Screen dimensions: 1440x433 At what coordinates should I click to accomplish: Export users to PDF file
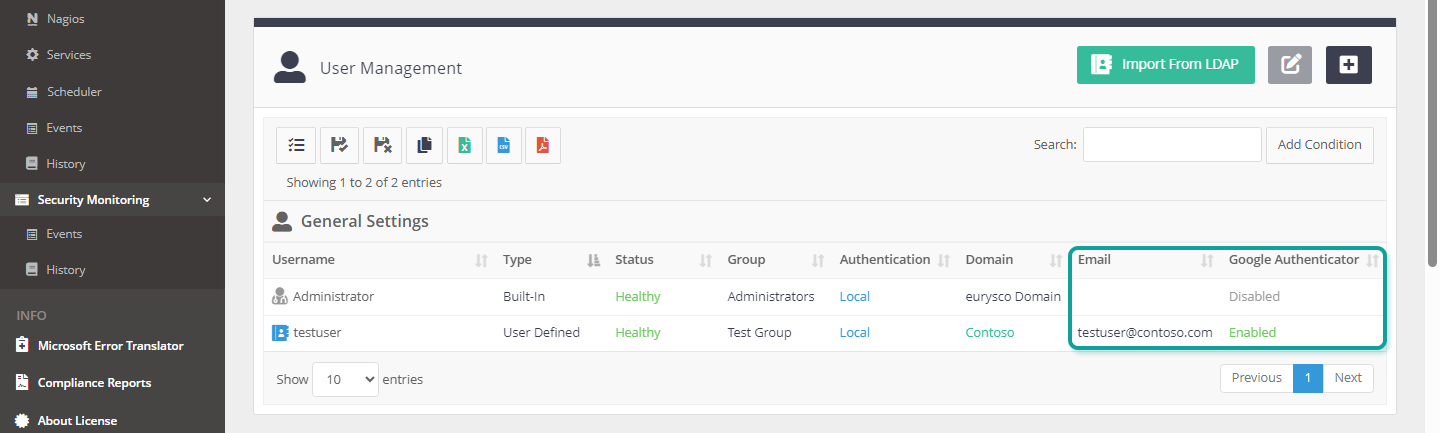(543, 145)
